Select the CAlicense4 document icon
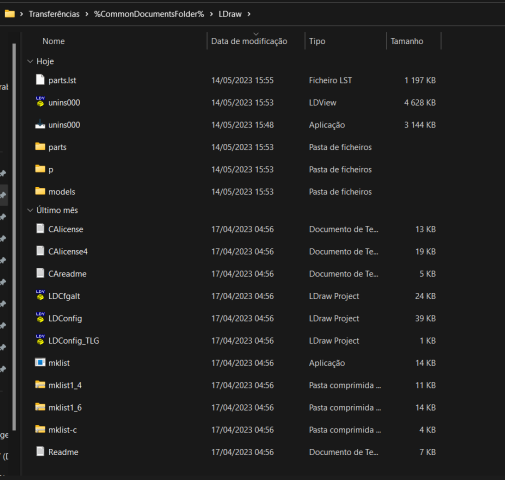 pyautogui.click(x=40, y=251)
